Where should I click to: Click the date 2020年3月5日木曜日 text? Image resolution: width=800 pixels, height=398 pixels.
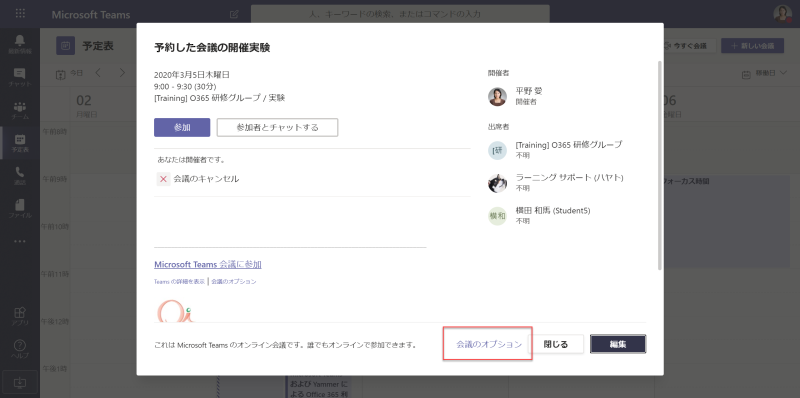[x=192, y=74]
